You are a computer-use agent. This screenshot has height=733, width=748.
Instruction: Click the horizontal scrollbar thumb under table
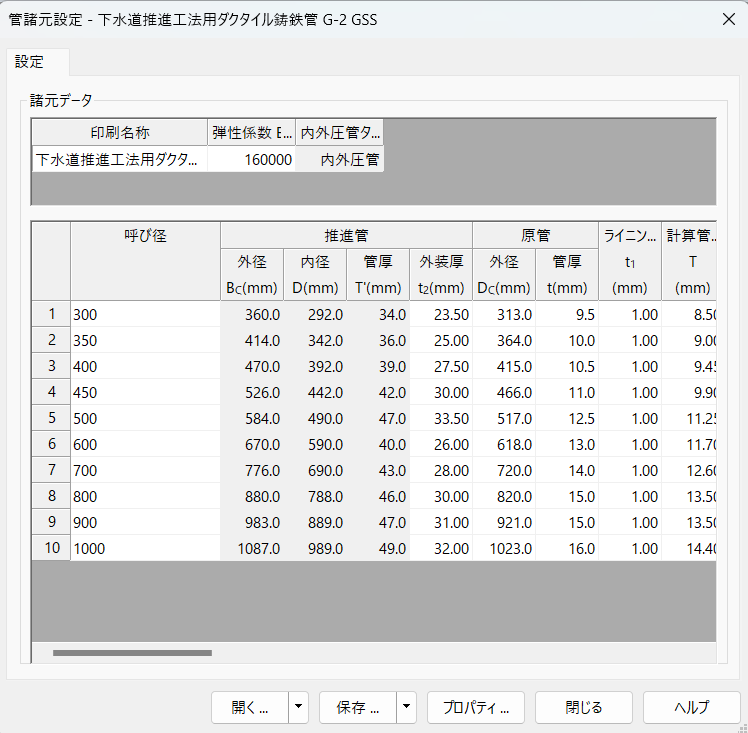coord(132,653)
